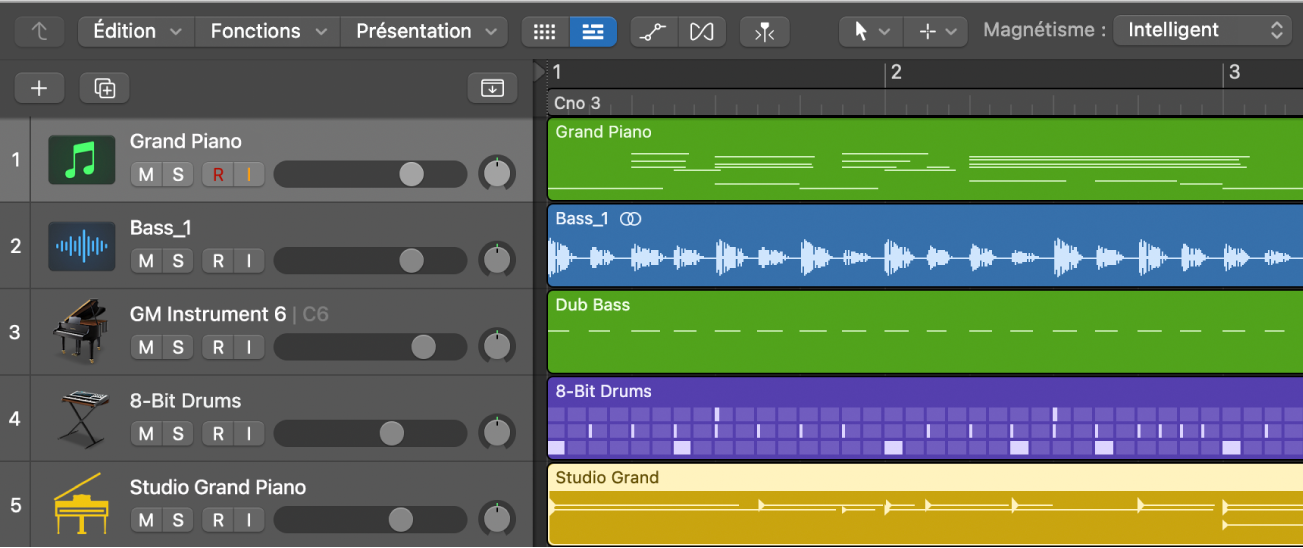The image size is (1303, 548).
Task: Select the list view icon
Action: (593, 31)
